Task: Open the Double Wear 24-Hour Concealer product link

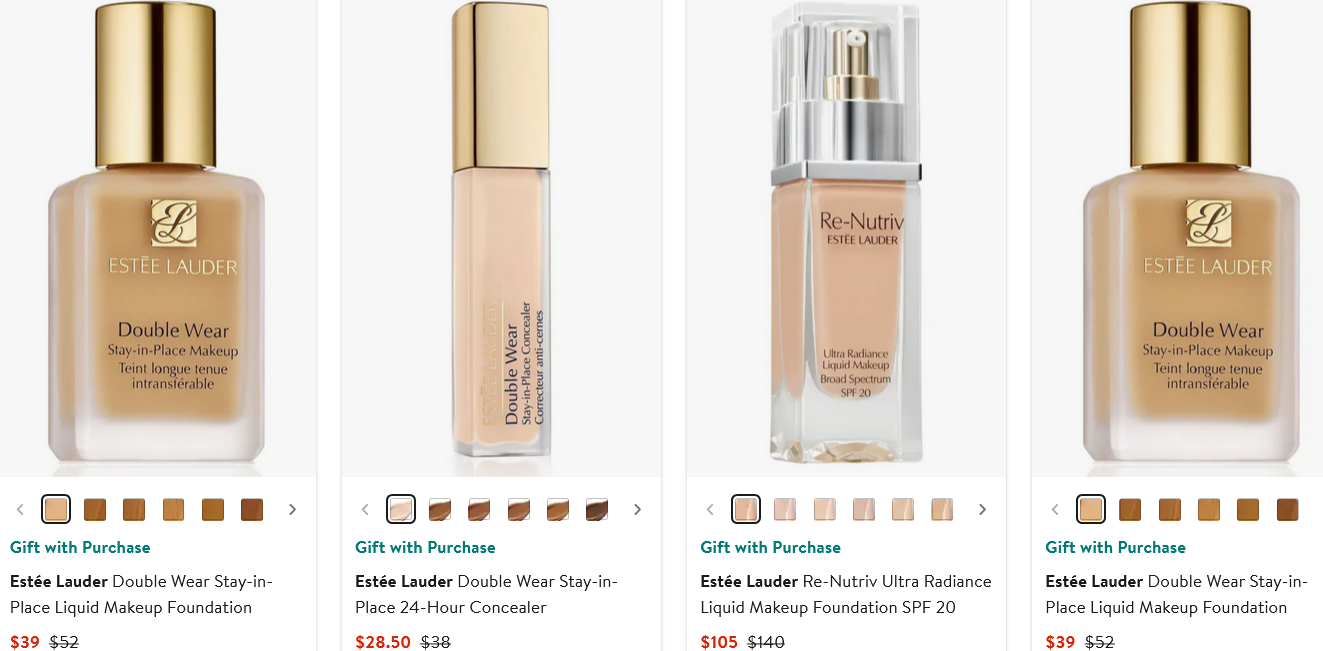Action: pos(486,594)
